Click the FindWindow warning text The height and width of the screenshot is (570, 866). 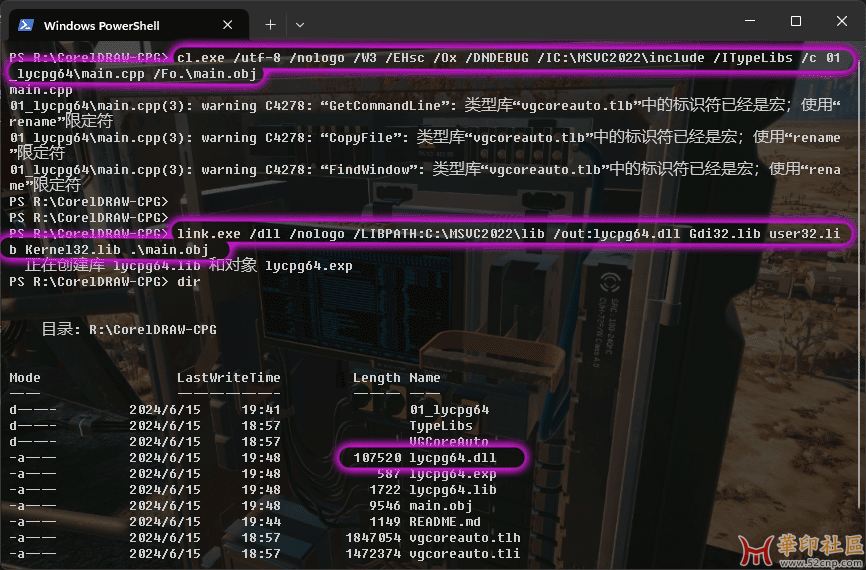[425, 177]
